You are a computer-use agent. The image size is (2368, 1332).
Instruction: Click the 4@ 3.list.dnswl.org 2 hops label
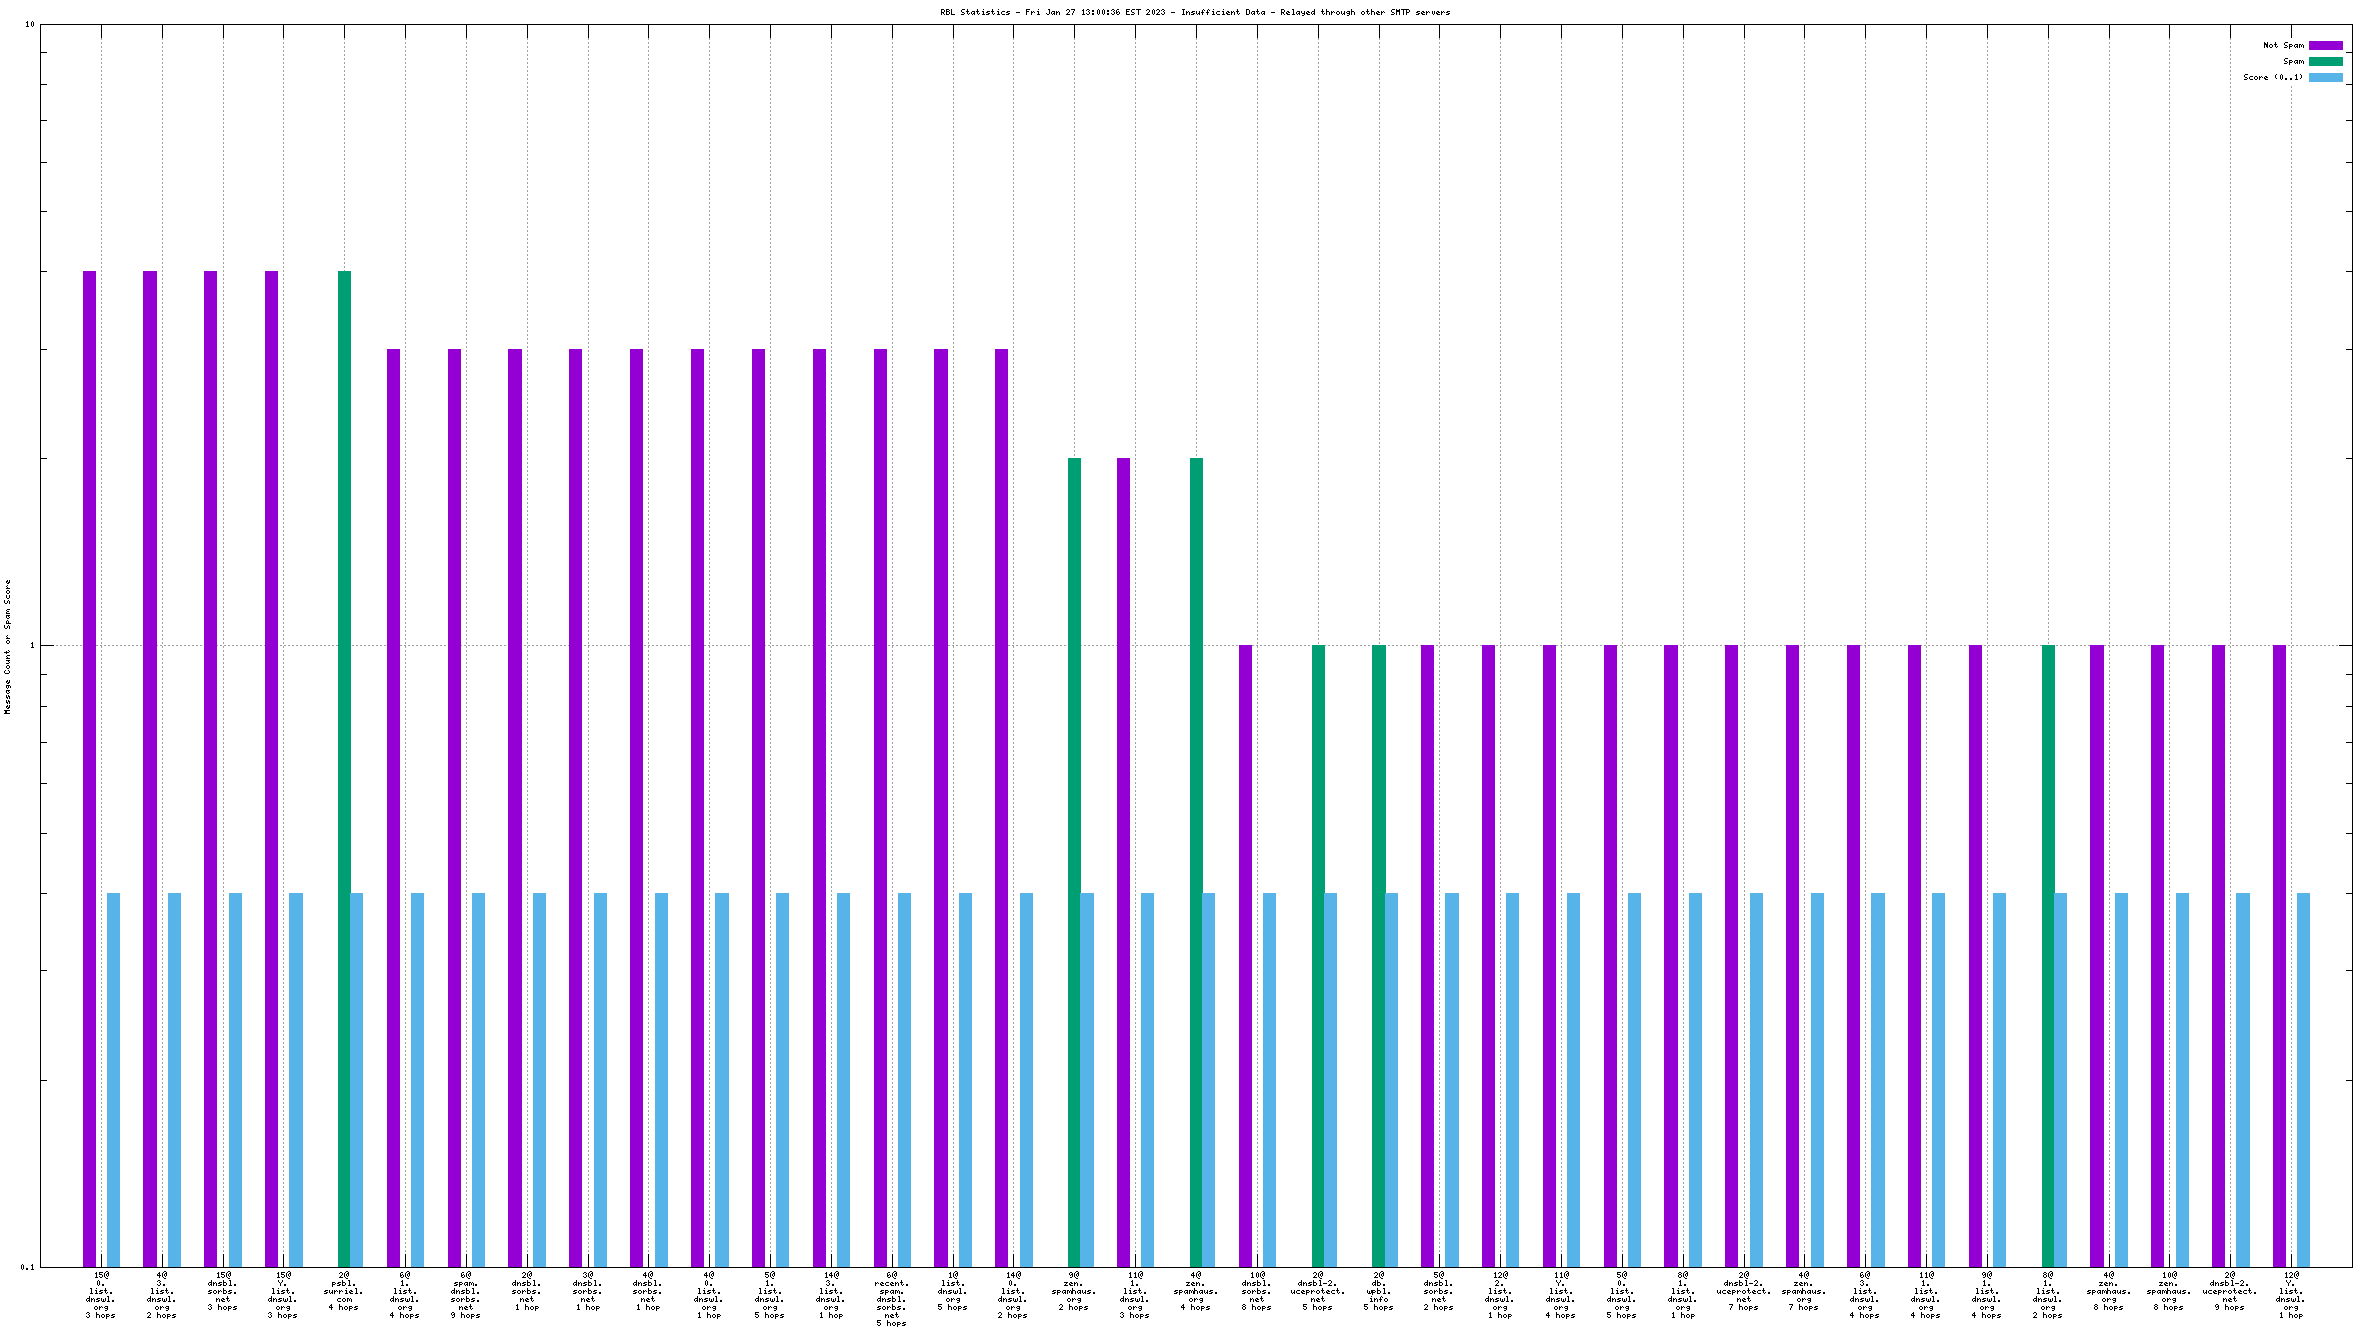[162, 1295]
